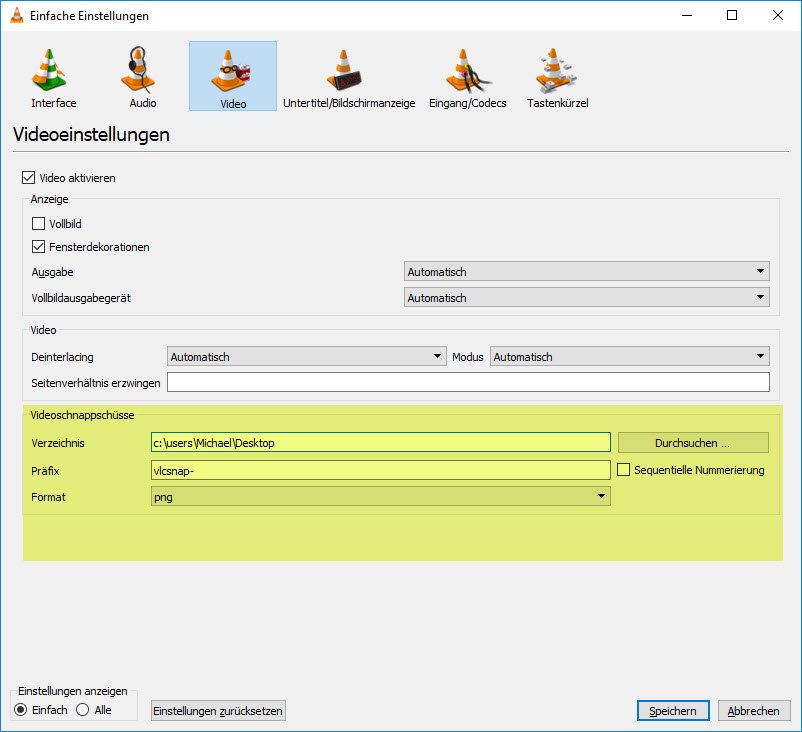Screen dimensions: 802x732
Task: Open the Tastenkürzel settings category
Action: coord(558,77)
